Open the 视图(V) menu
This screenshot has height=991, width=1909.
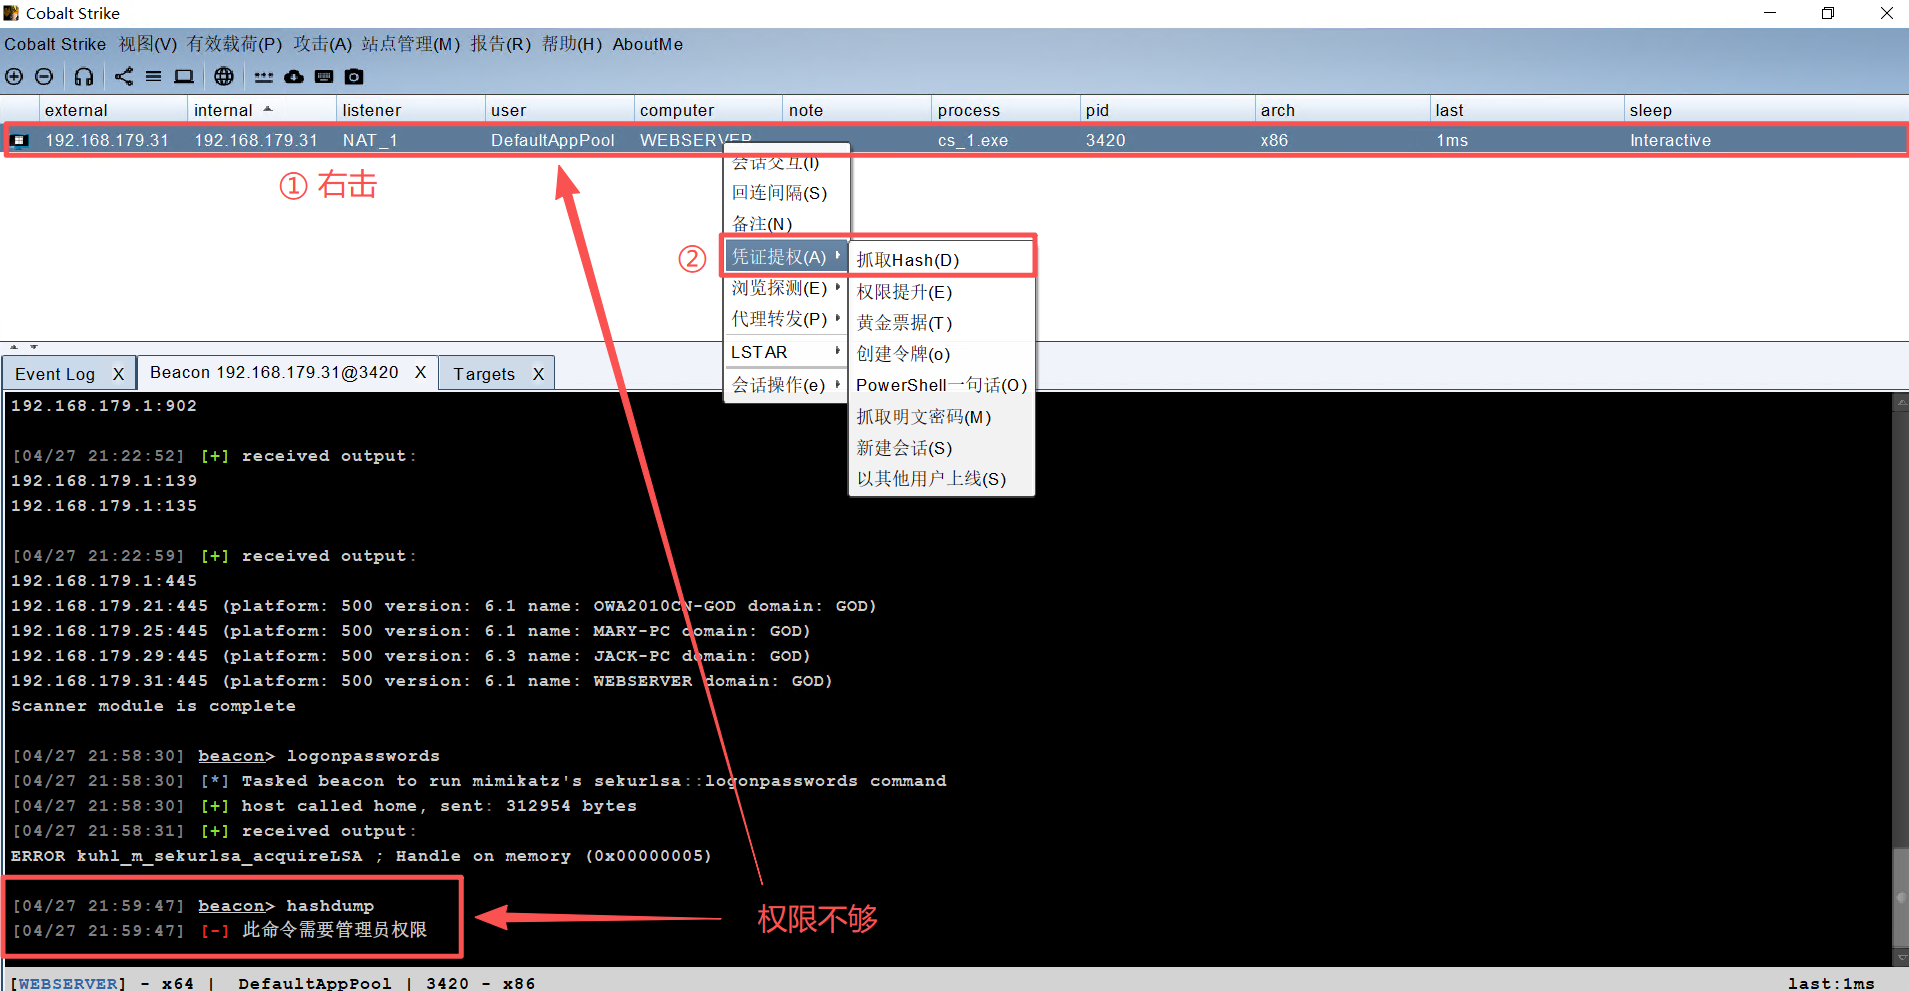point(148,44)
